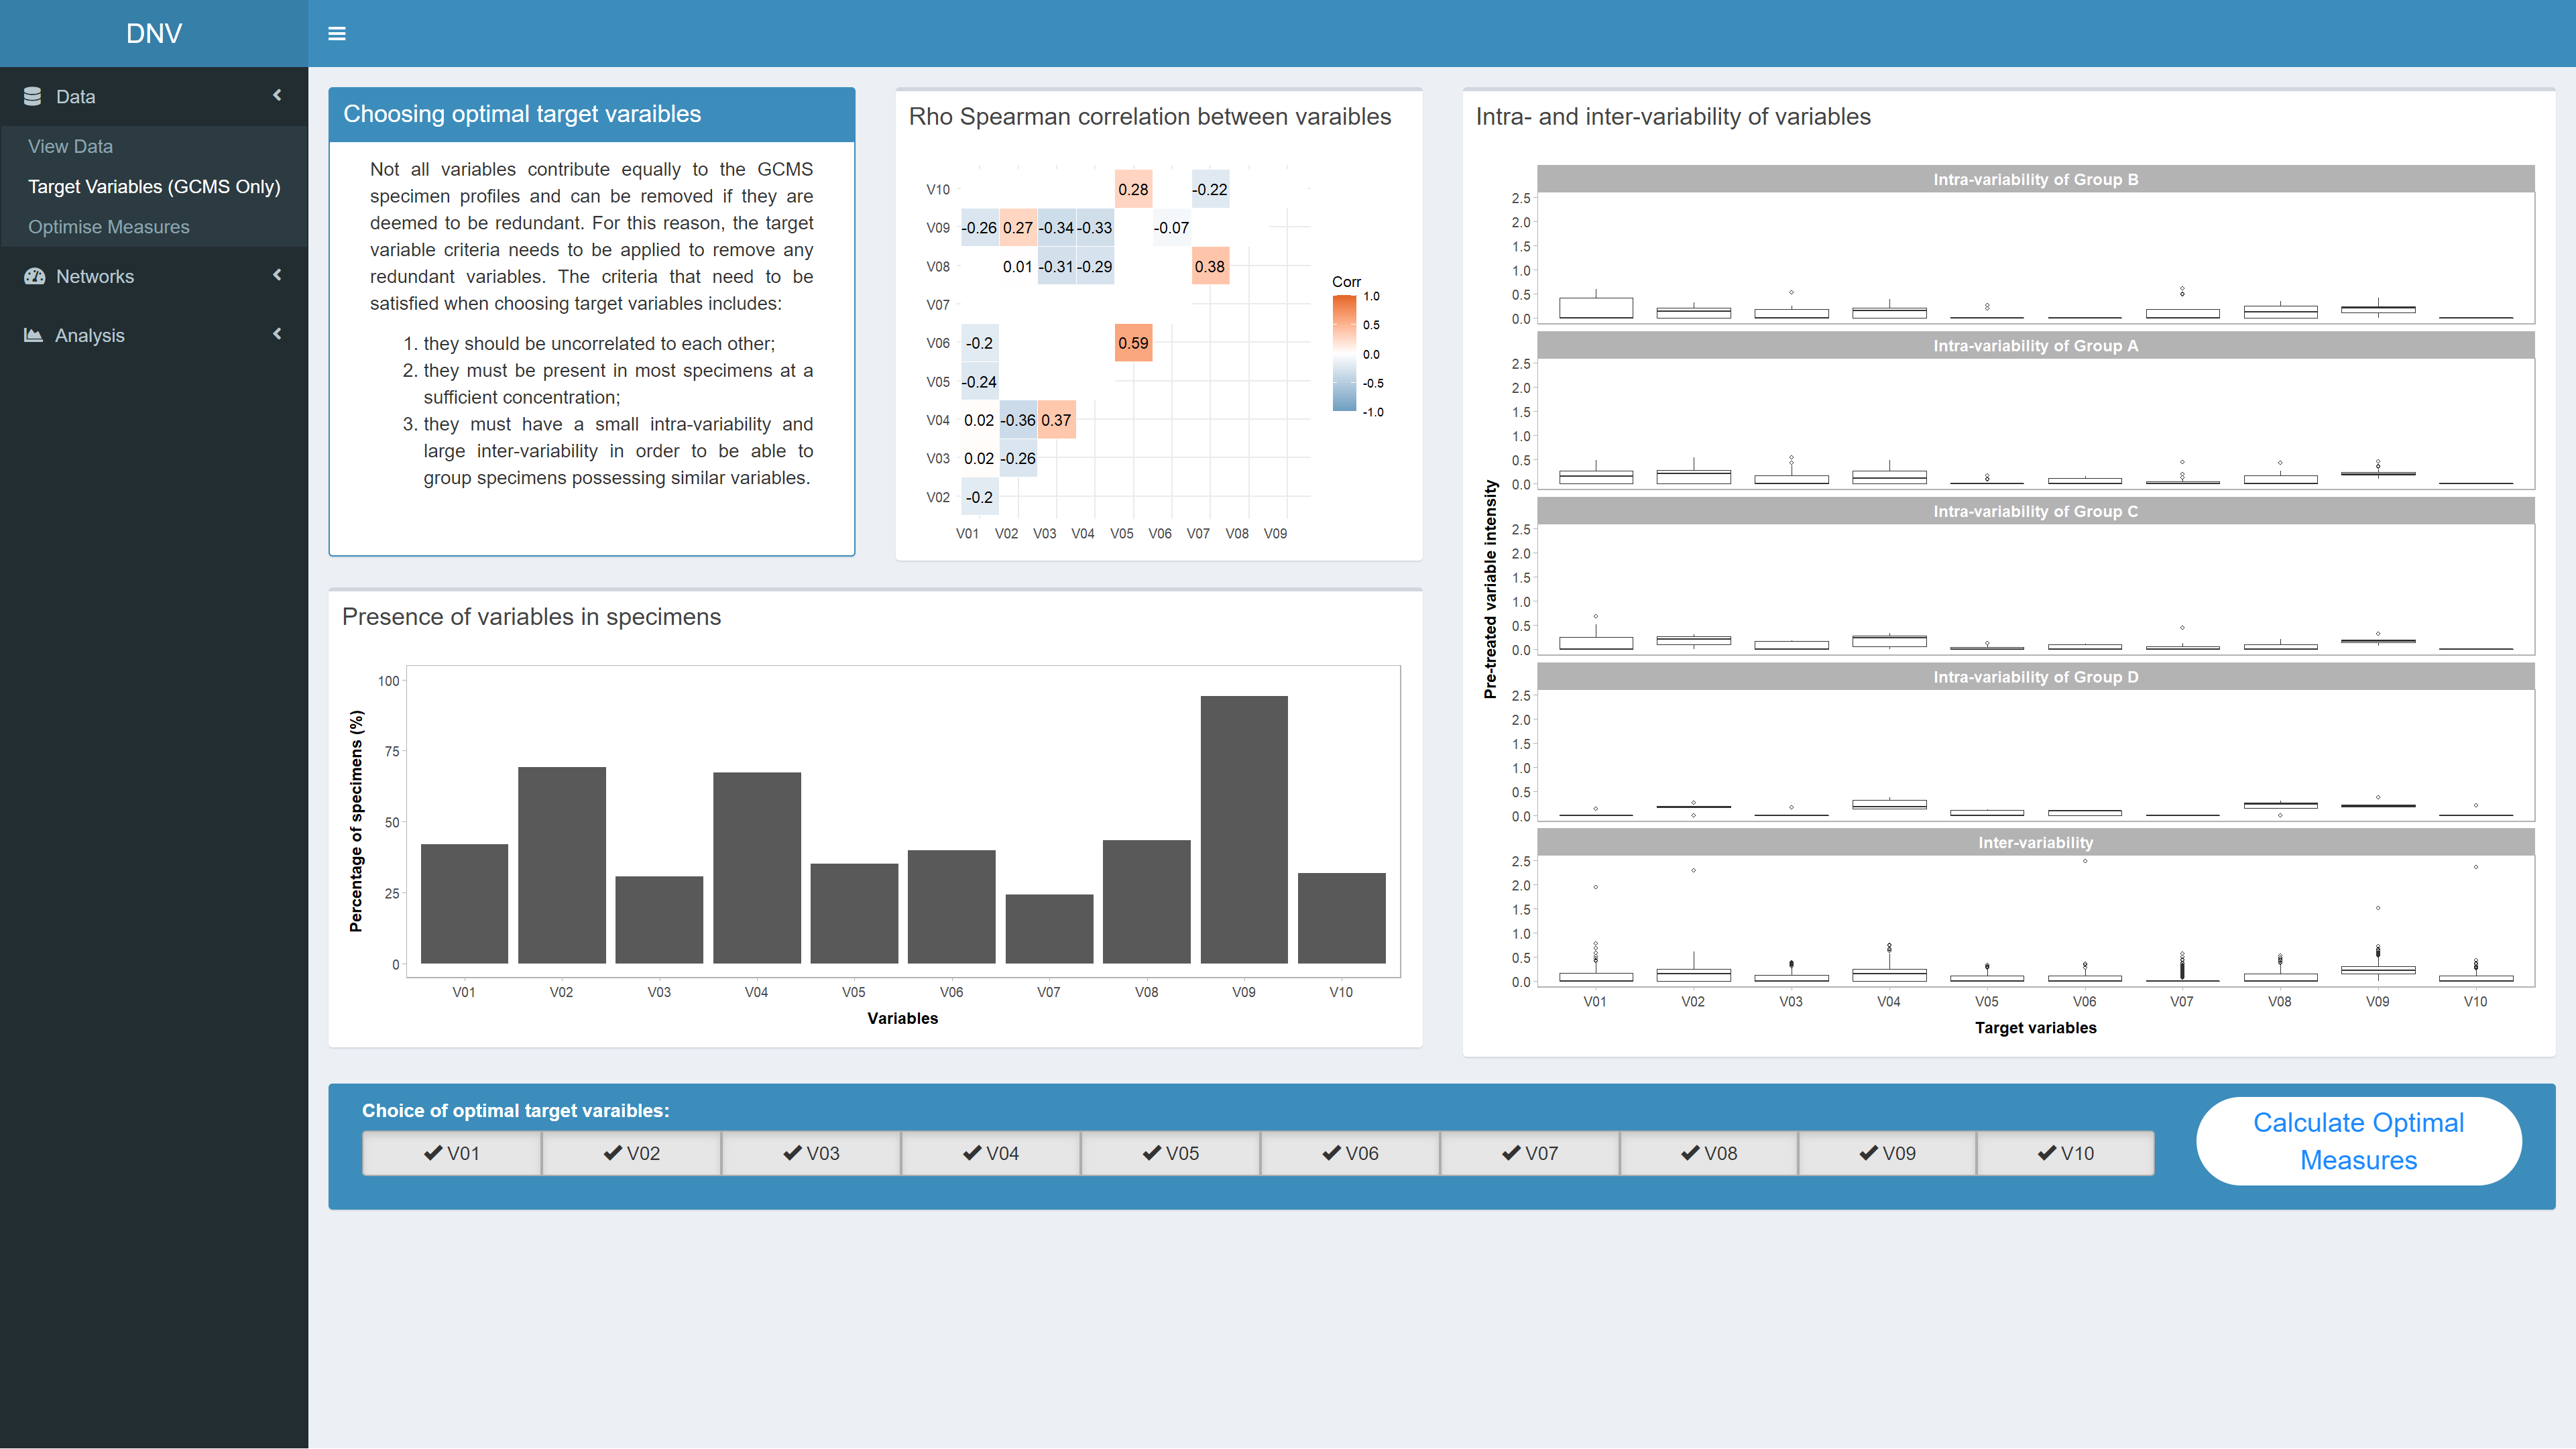Click the Networks dashboard gauge icon
Screen dimensions: 2576x1449
(35, 276)
